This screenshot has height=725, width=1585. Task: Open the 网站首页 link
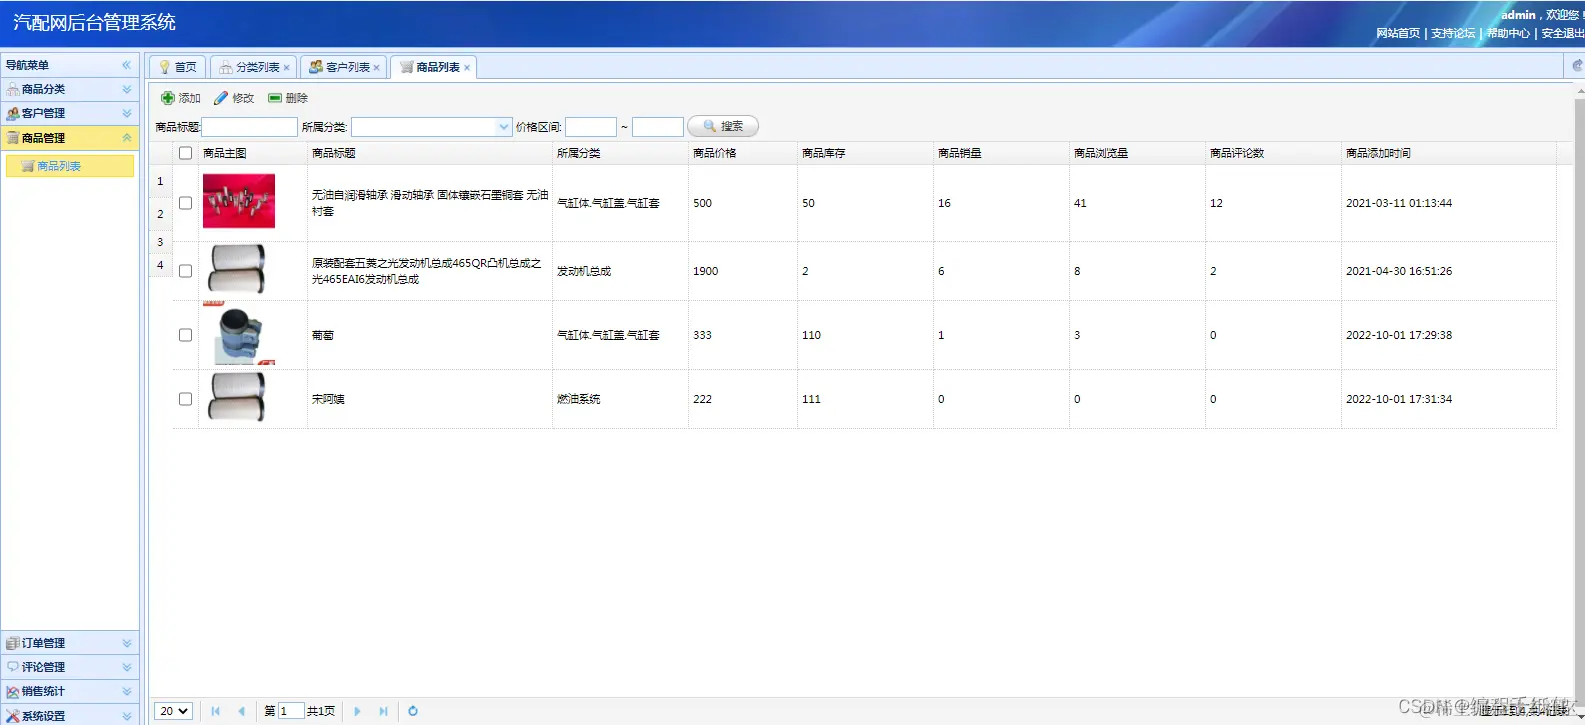1398,33
